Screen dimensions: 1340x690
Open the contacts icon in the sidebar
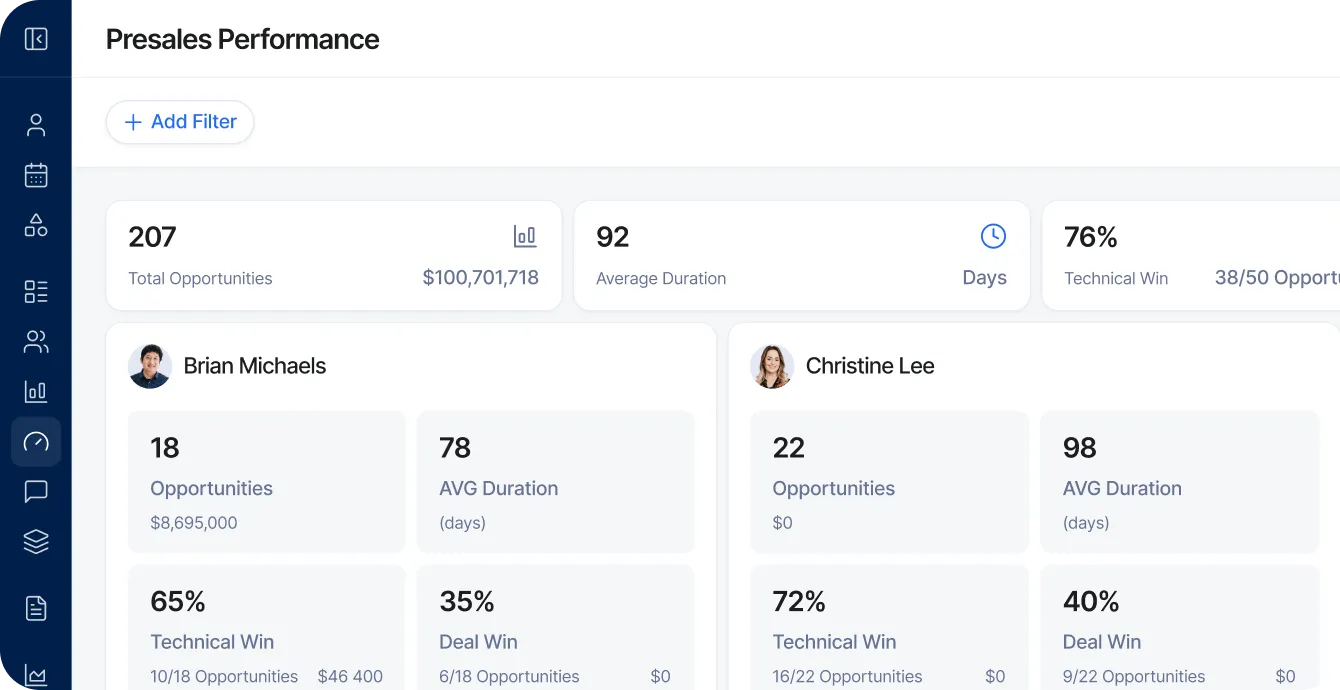click(x=36, y=124)
